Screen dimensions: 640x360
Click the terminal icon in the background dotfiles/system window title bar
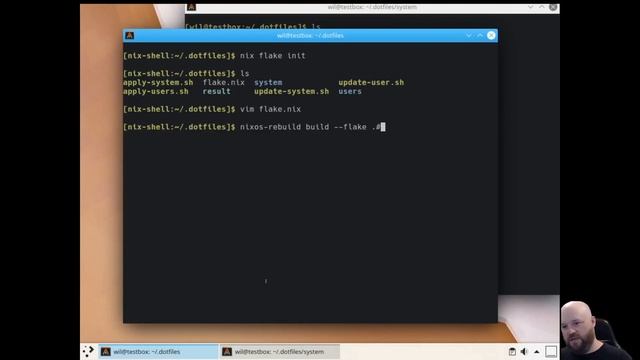coord(191,7)
